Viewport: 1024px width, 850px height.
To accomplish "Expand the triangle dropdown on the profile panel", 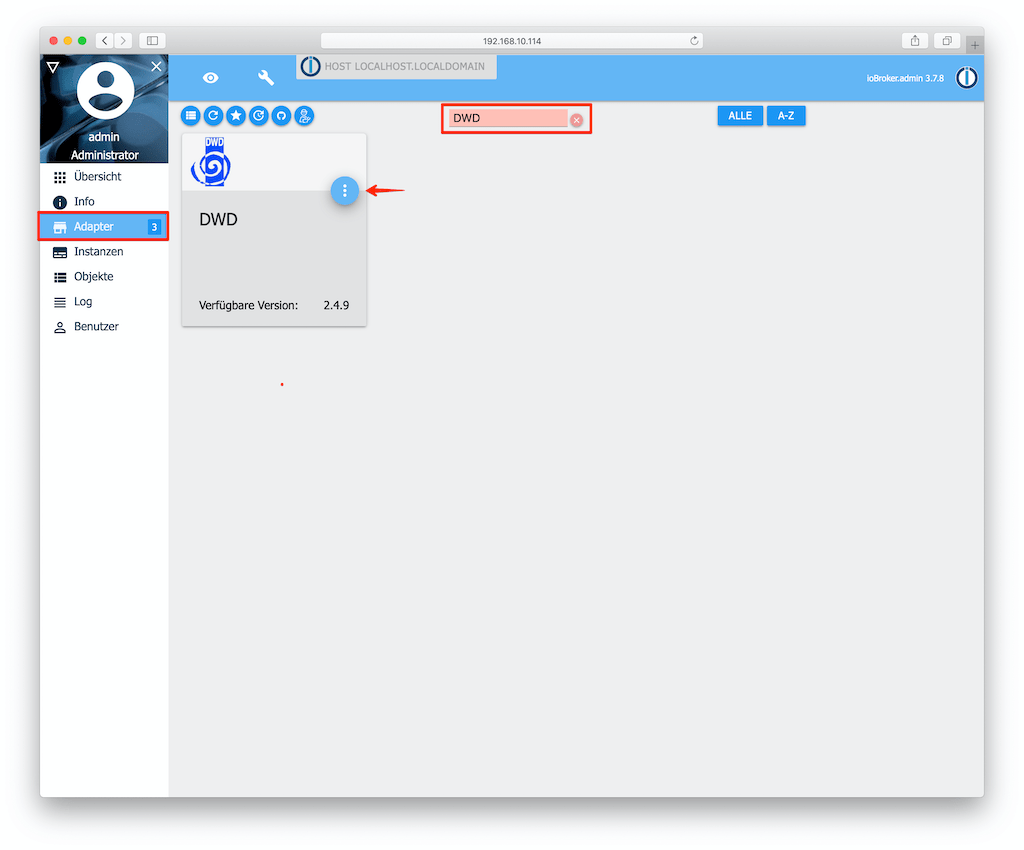I will tap(53, 67).
